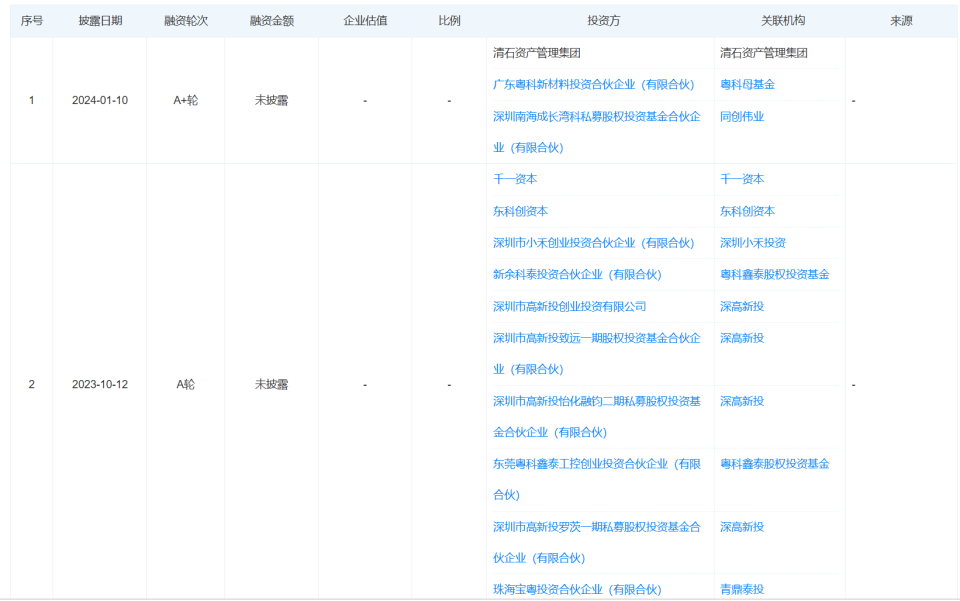Viewport: 960px width, 601px height.
Task: Open related institution 深圳小禾投资
Action: pyautogui.click(x=752, y=243)
